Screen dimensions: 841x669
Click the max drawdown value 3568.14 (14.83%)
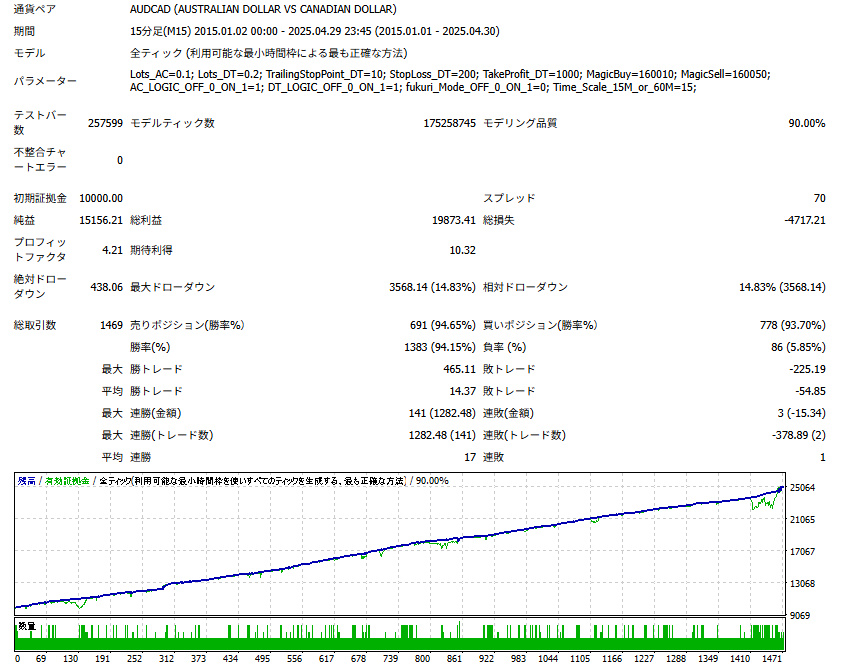(x=432, y=287)
